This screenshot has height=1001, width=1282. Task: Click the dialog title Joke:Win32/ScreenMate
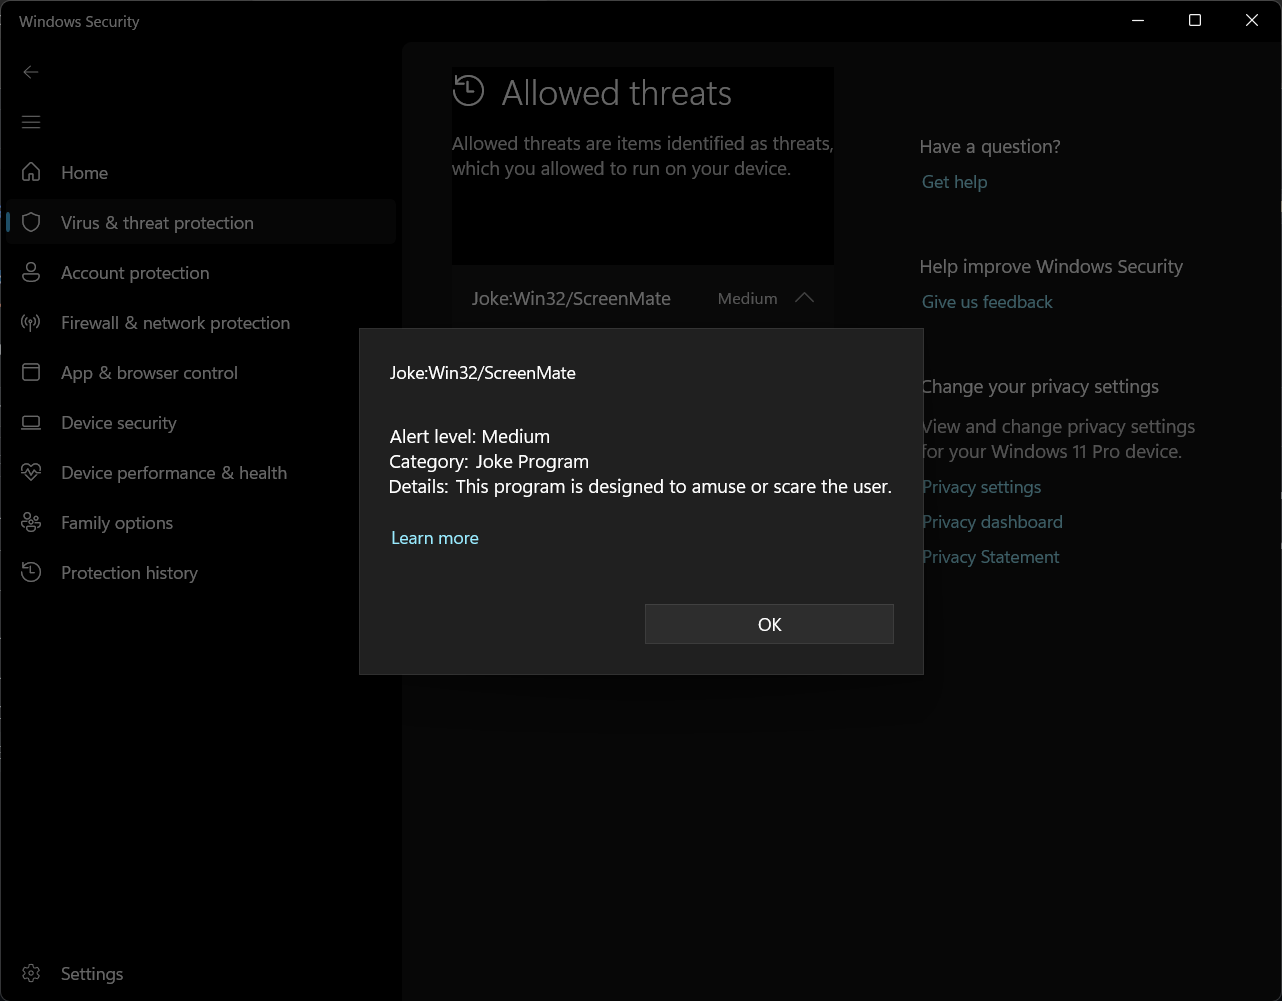click(x=483, y=373)
